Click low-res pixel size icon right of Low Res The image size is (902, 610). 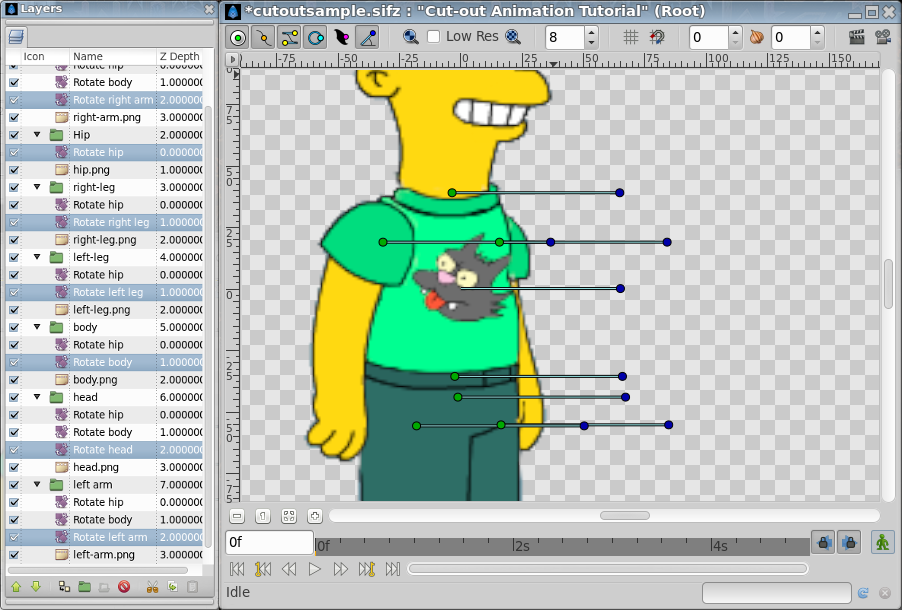(x=513, y=37)
